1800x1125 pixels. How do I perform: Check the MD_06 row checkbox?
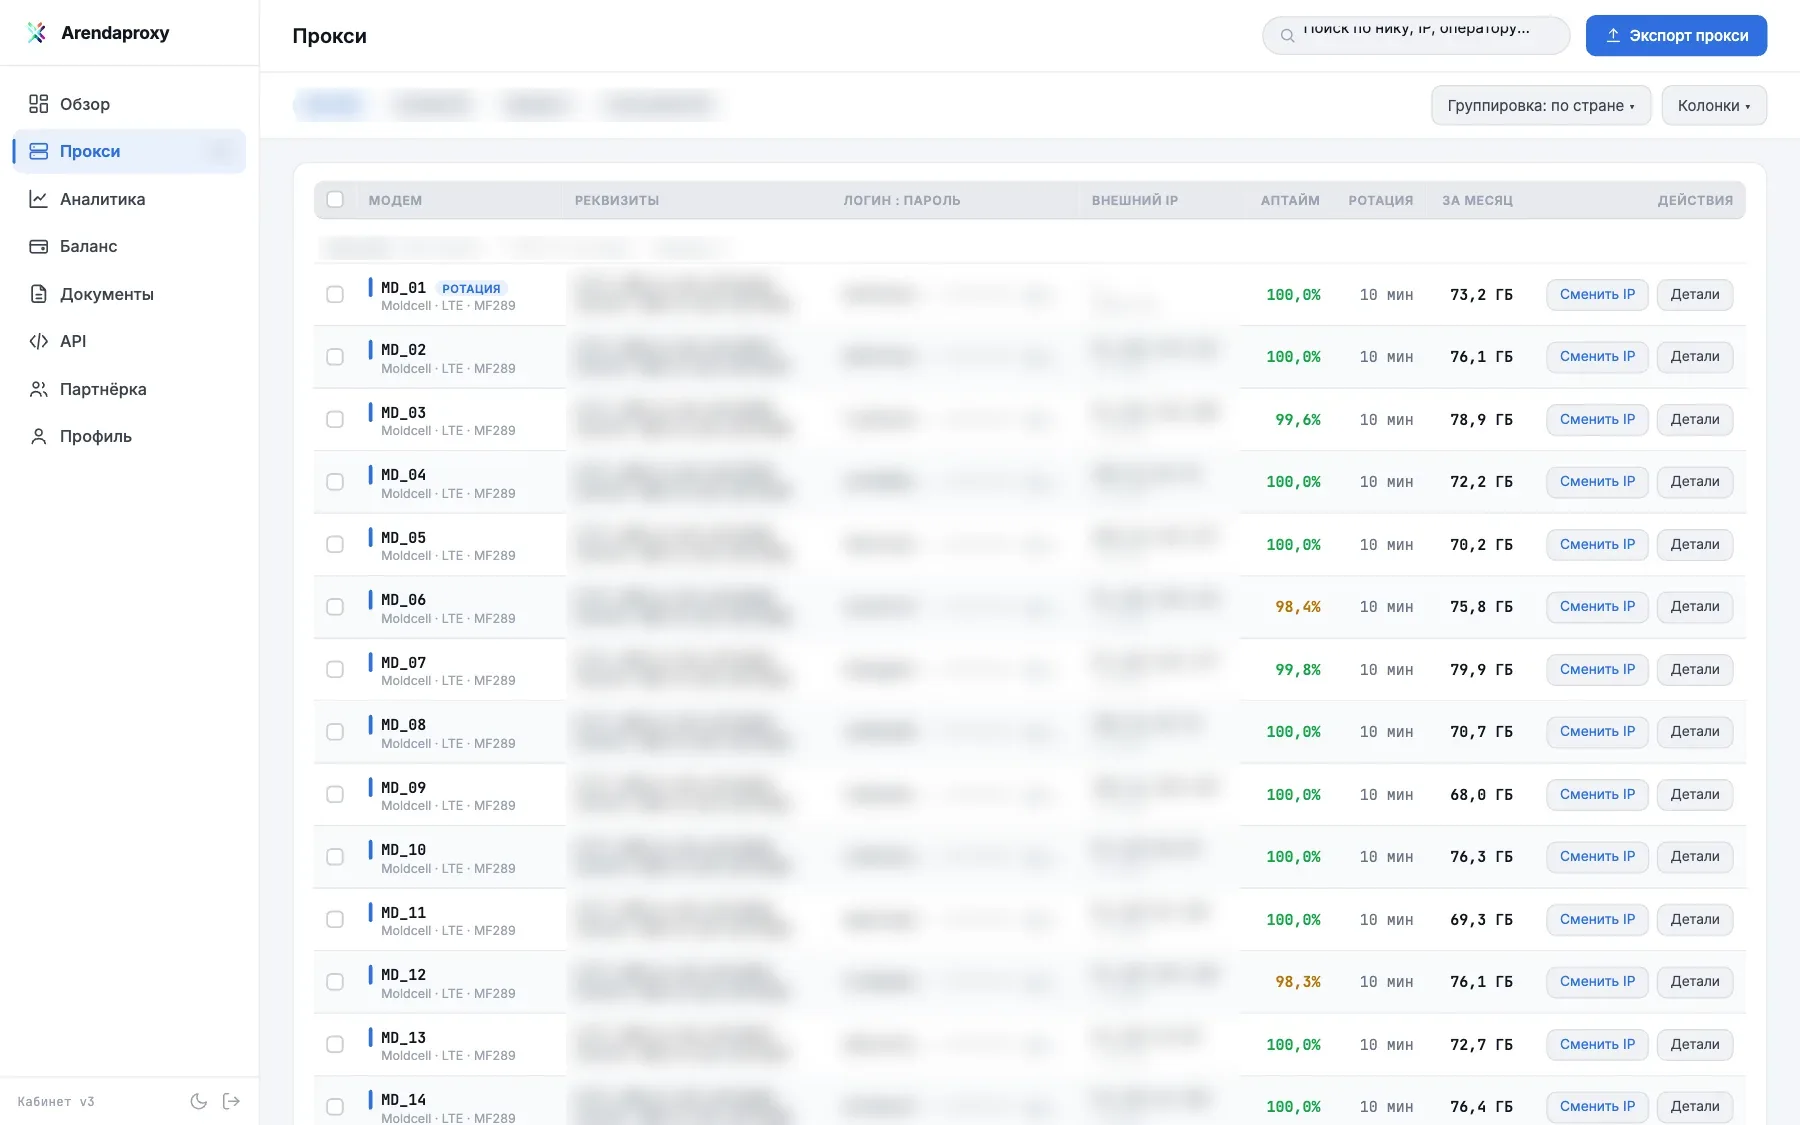tap(335, 607)
